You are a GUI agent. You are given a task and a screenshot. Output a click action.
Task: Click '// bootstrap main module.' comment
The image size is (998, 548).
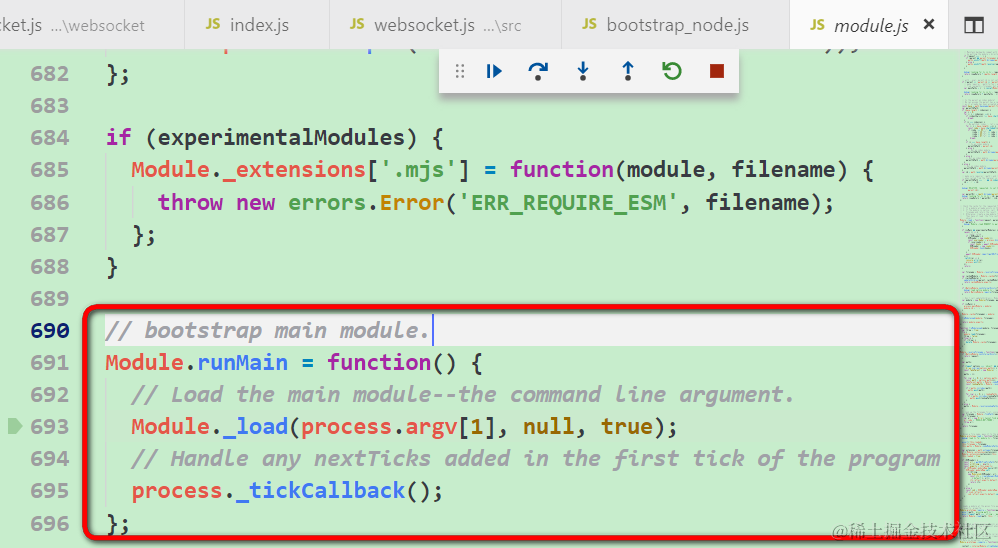click(267, 330)
